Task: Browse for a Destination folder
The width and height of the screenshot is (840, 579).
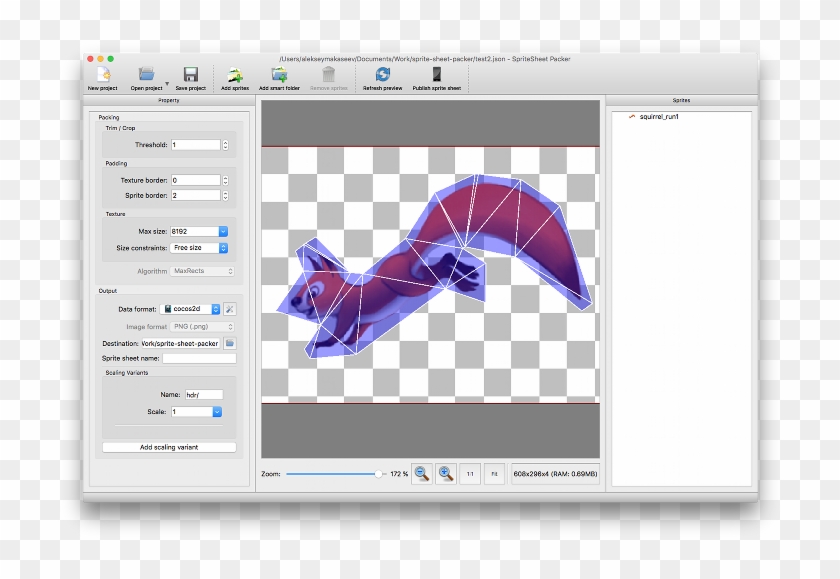Action: tap(229, 341)
